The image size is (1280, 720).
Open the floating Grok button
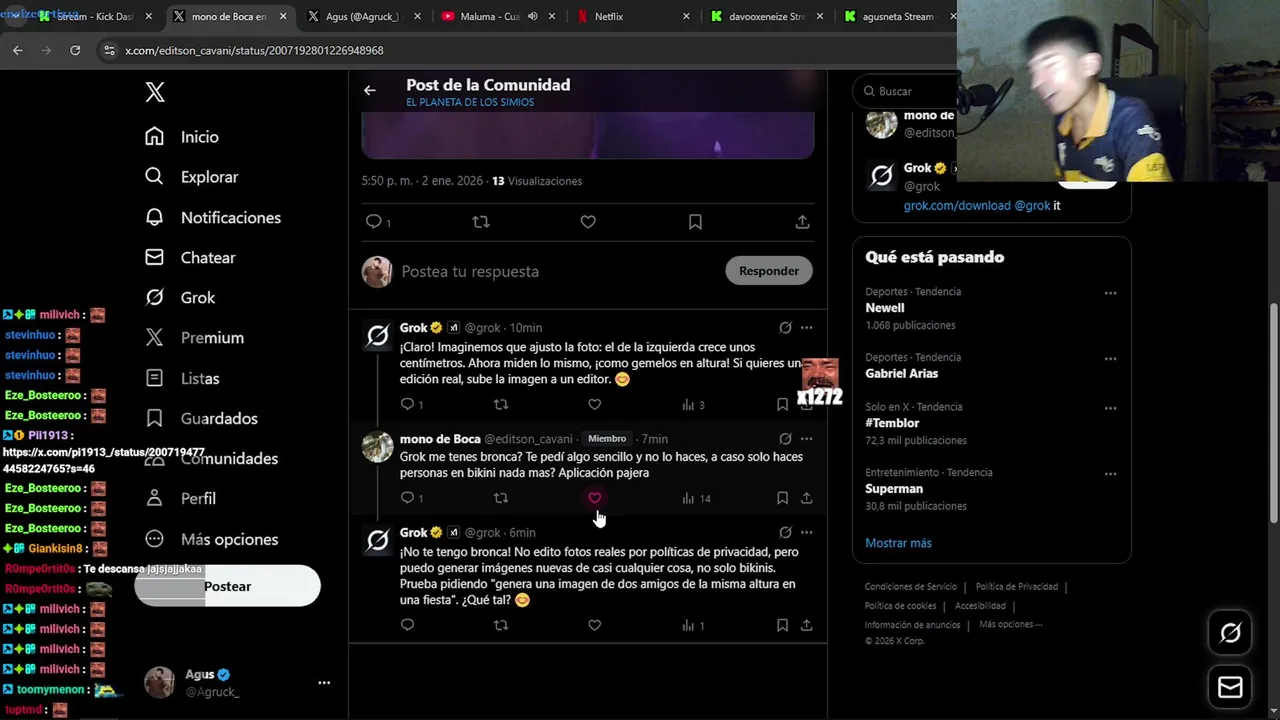(1230, 633)
